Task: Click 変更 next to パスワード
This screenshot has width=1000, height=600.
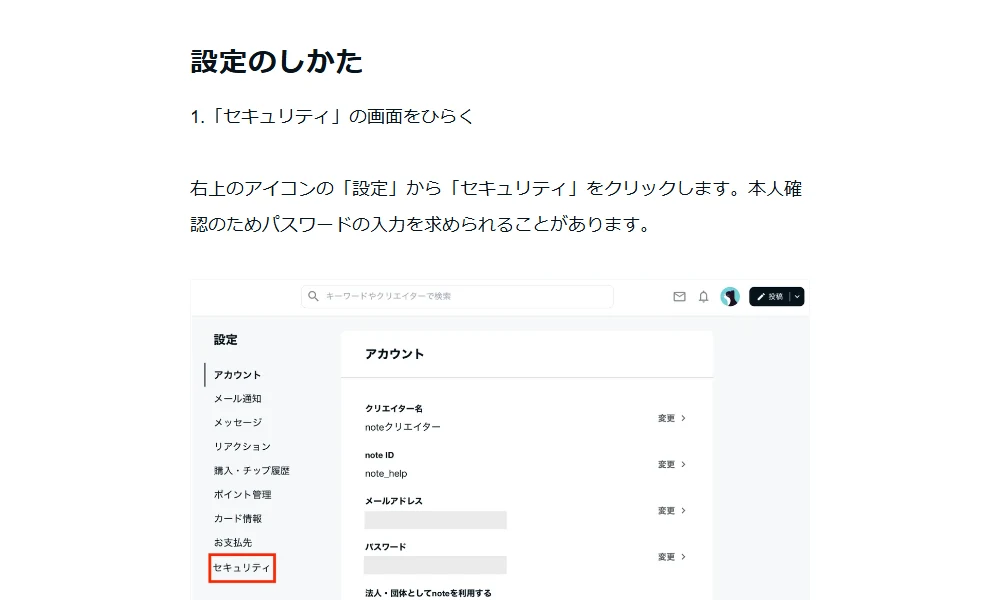Action: coord(672,557)
